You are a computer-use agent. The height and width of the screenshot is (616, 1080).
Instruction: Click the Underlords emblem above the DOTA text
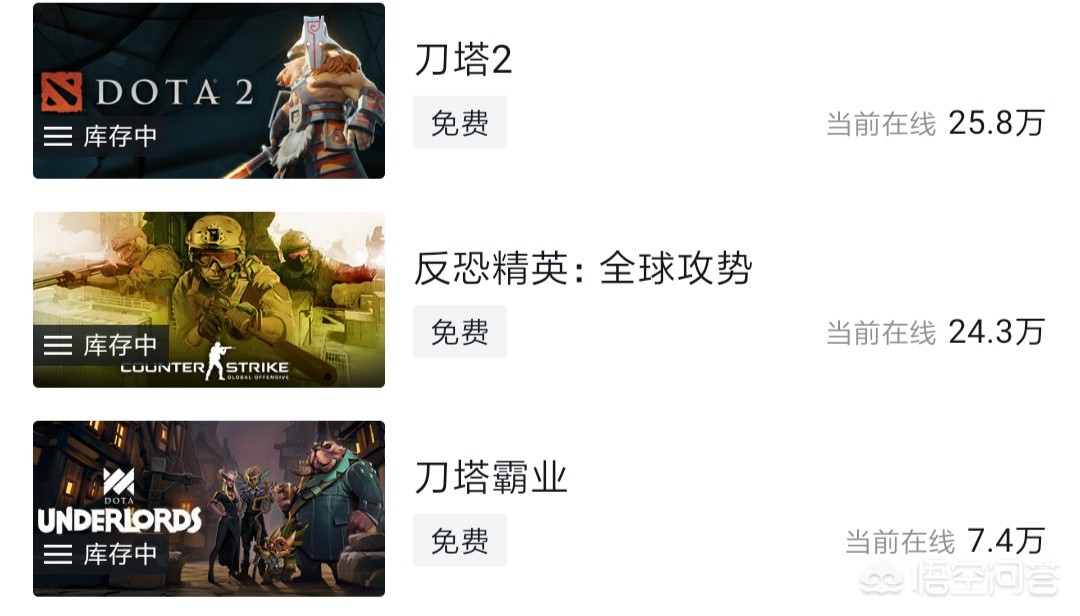coord(118,481)
